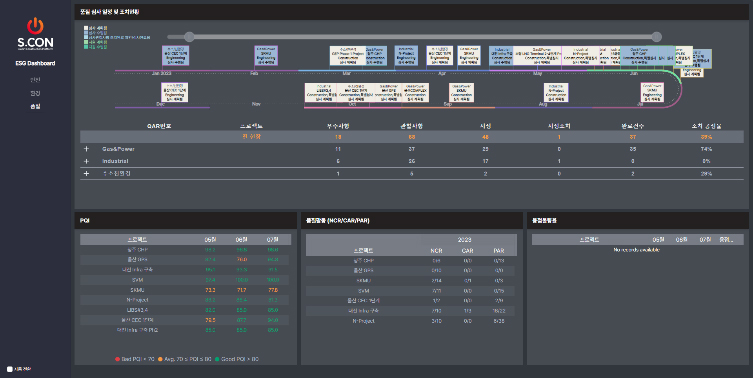This screenshot has height=378, width=753.
Task: Select the SKMU row in PQI table
Action: [185, 290]
